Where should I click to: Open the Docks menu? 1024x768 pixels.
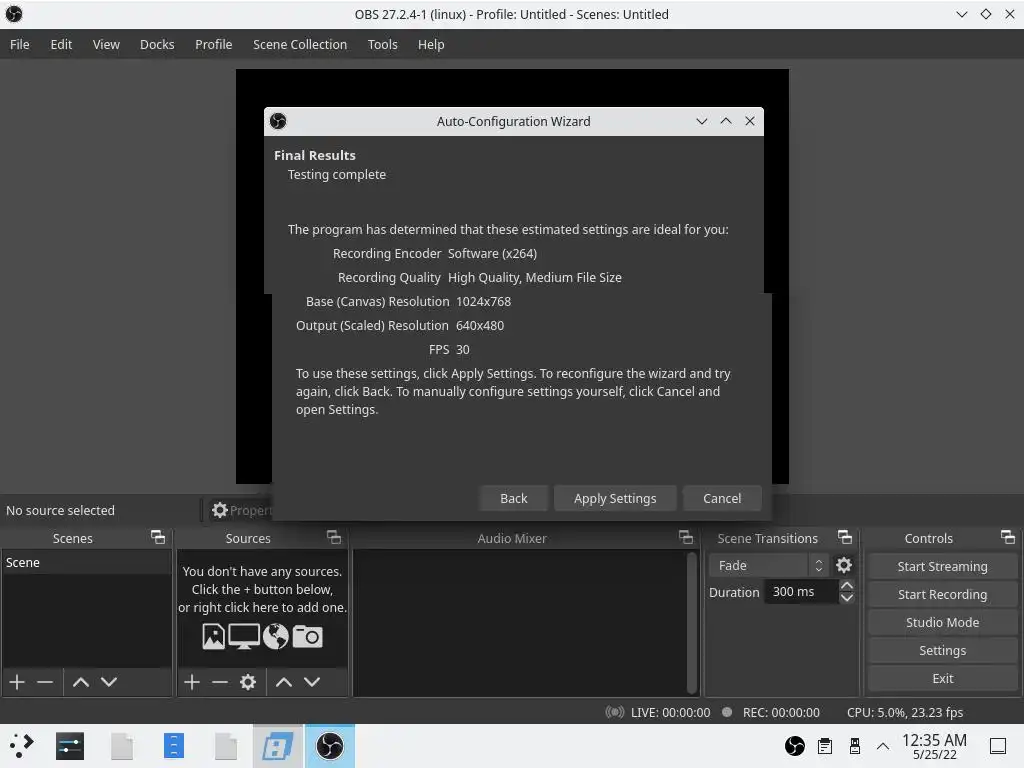[157, 44]
